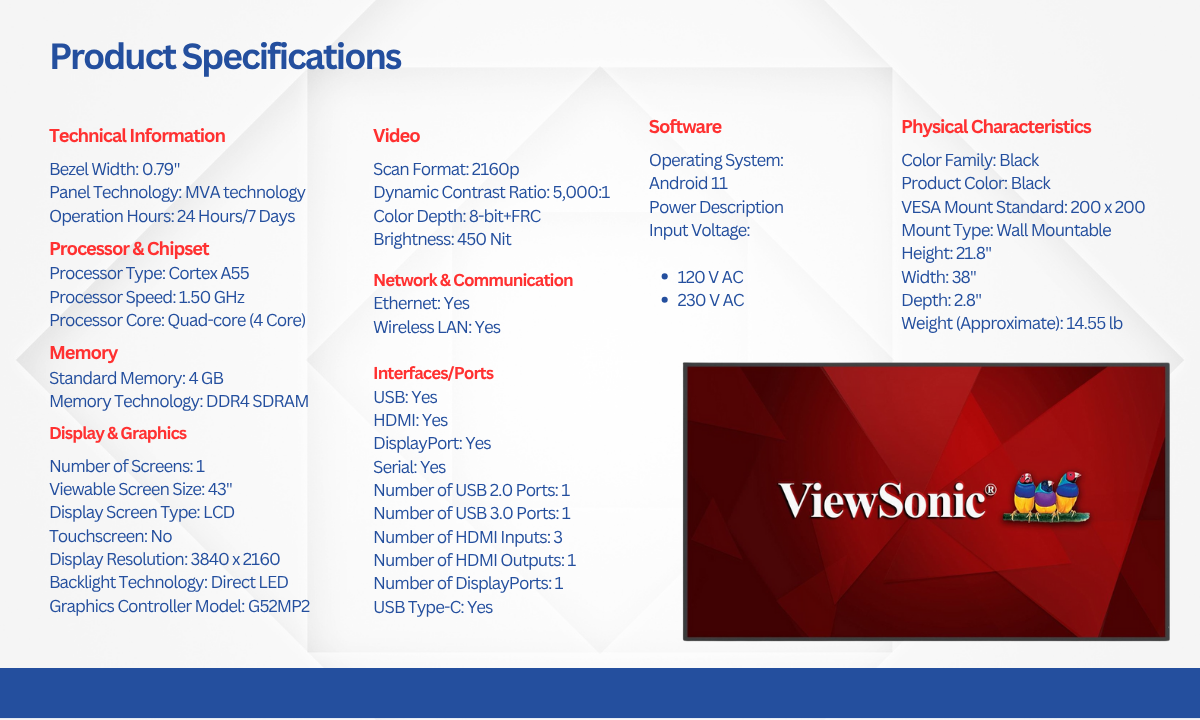Click the 'Power Description' line
The width and height of the screenshot is (1200, 720).
pyautogui.click(x=716, y=207)
